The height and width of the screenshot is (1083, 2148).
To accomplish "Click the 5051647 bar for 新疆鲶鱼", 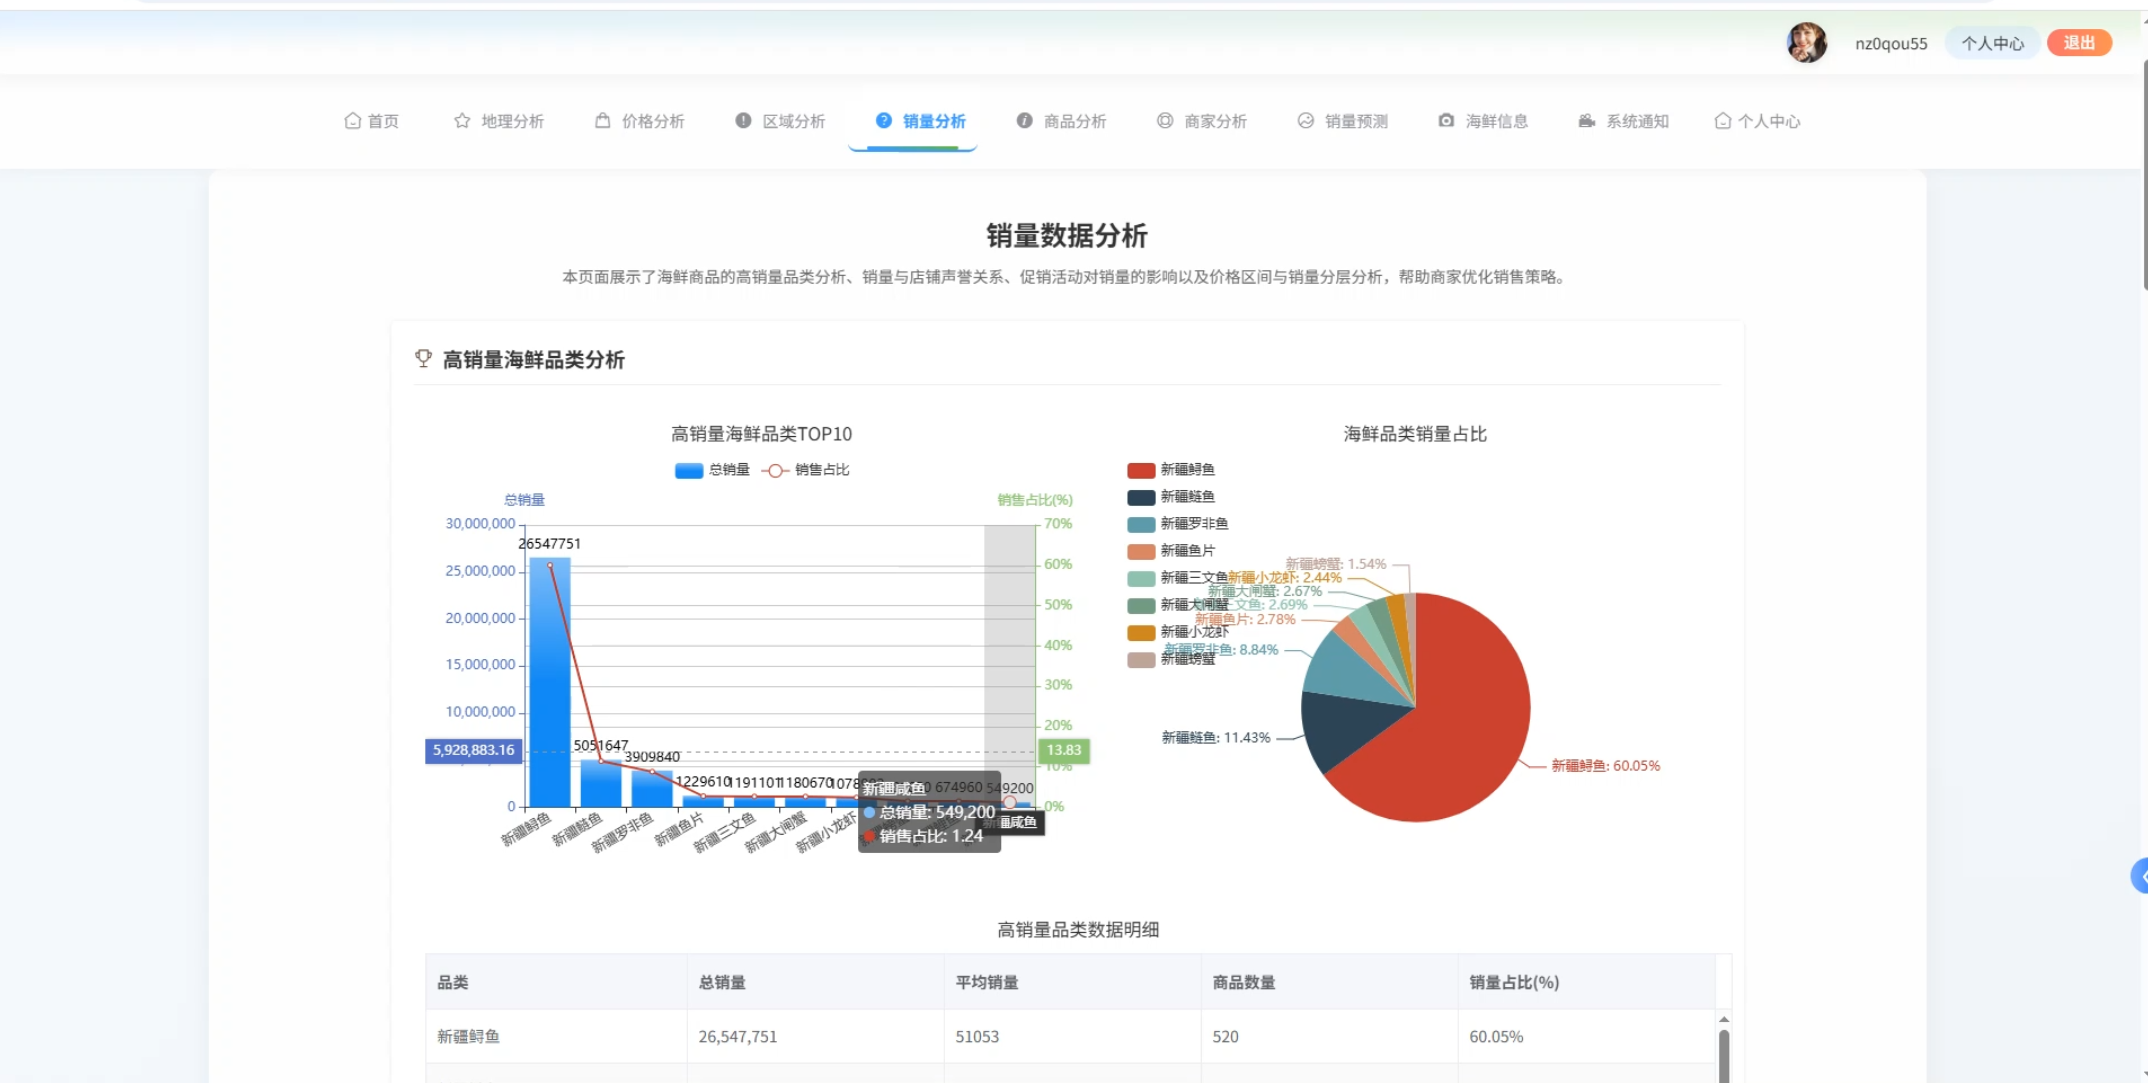I will click(x=600, y=783).
